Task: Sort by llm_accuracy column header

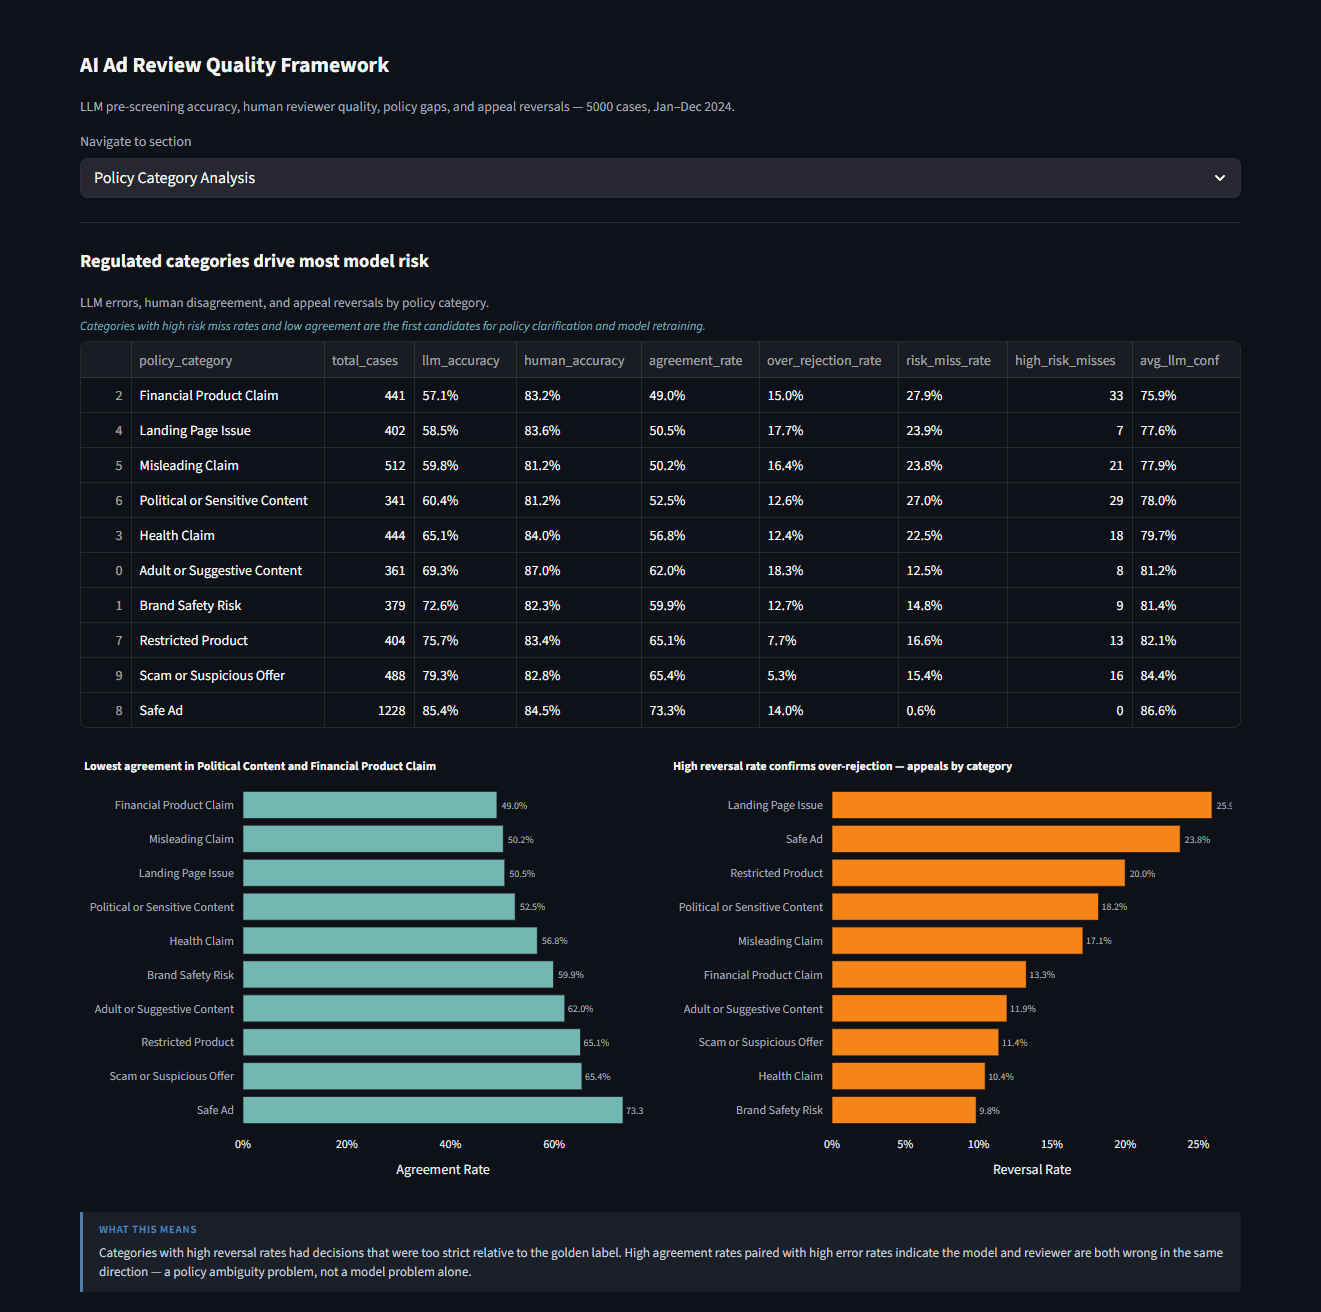Action: (465, 360)
